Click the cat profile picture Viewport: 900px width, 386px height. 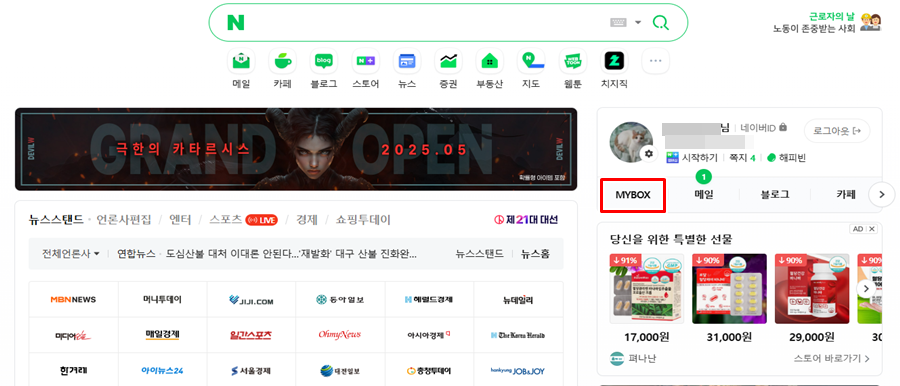coord(631,142)
